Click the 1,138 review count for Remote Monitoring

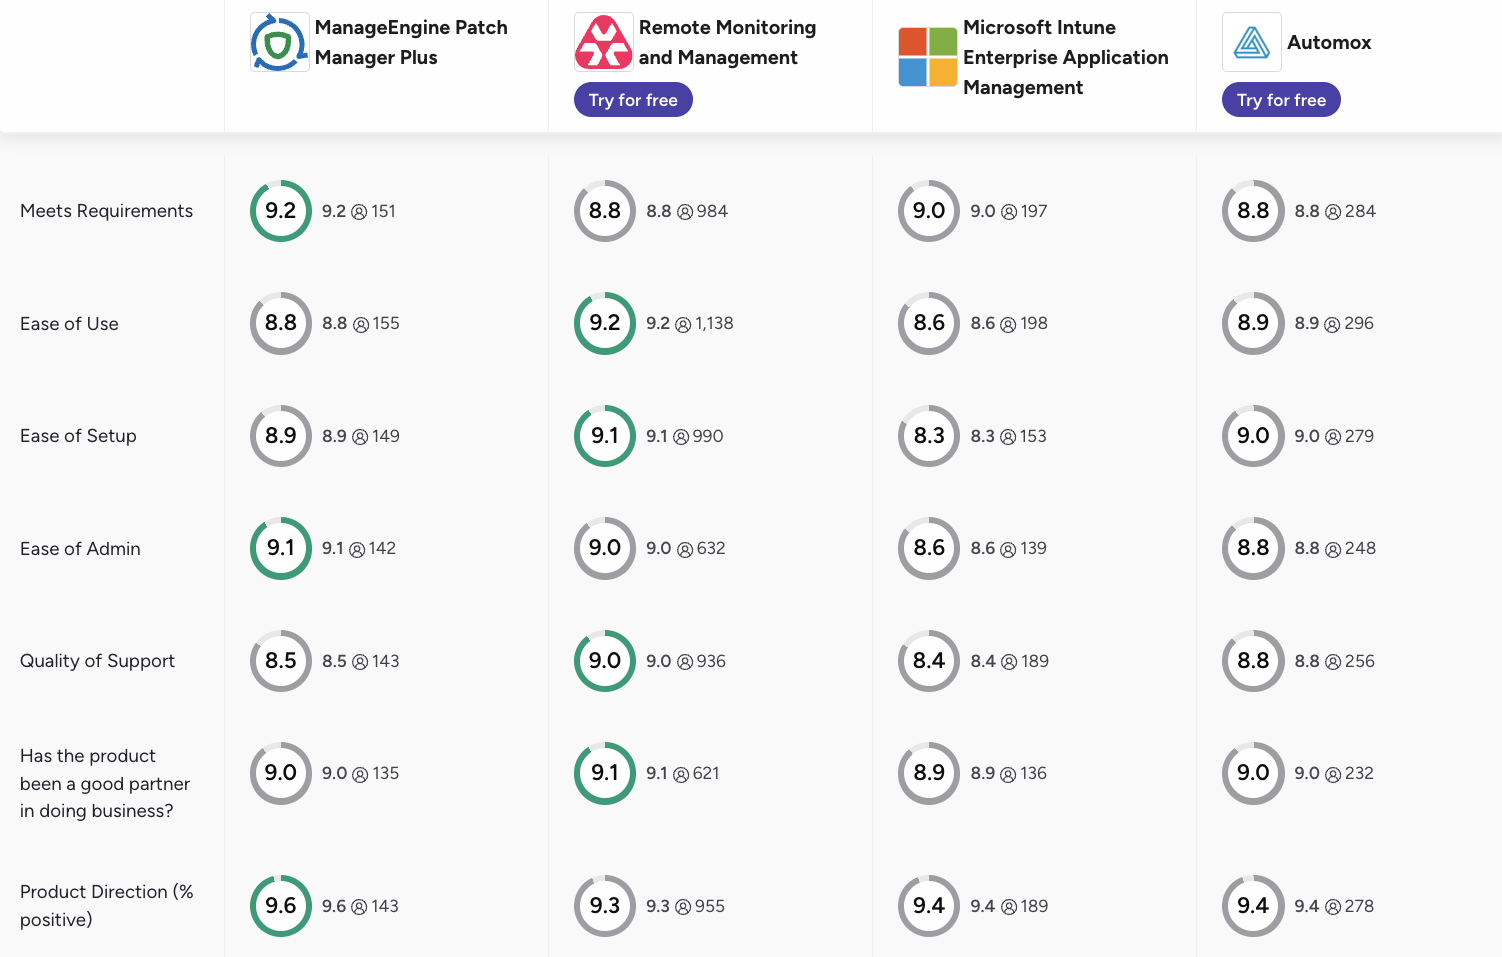[714, 323]
